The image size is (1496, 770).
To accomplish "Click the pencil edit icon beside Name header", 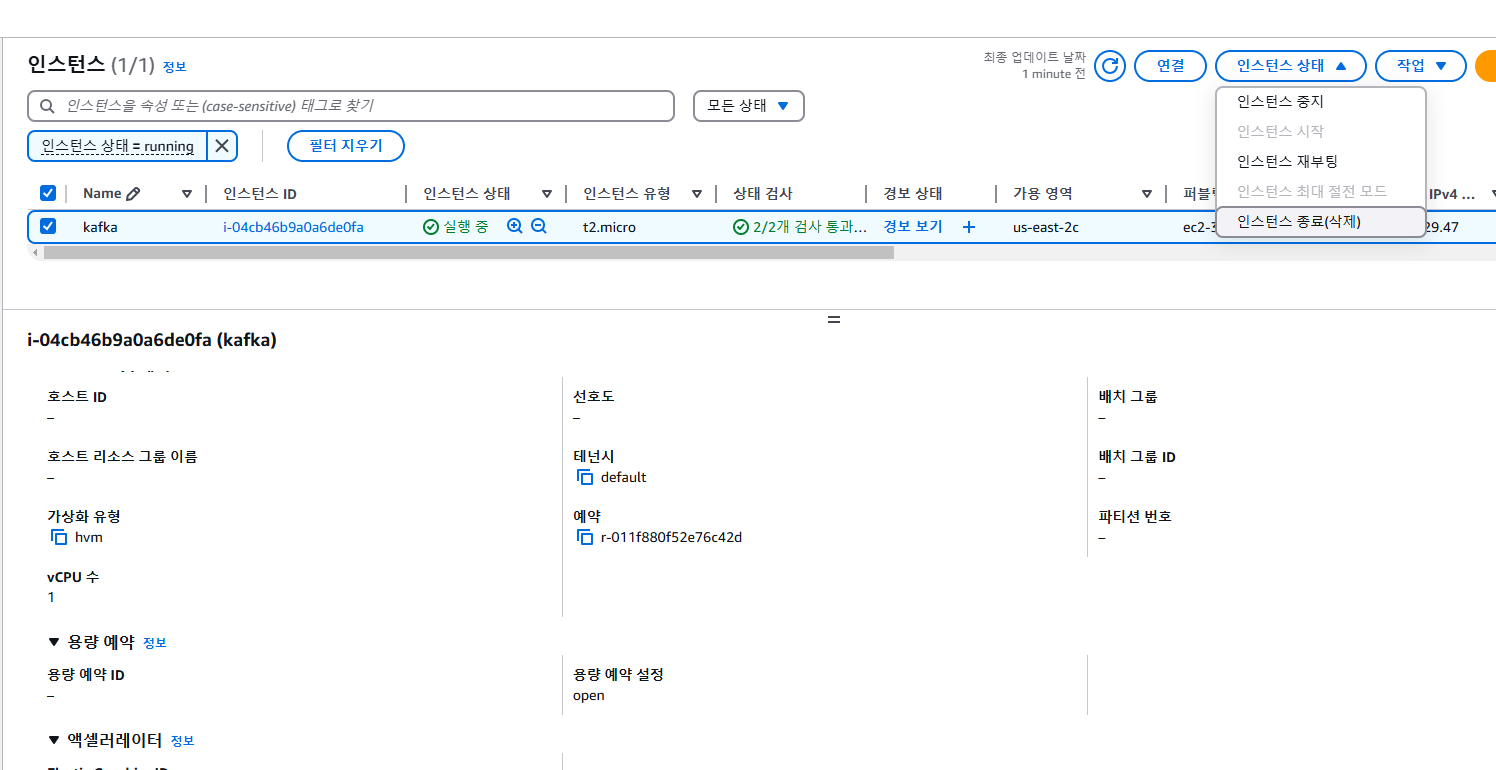I will (x=133, y=194).
